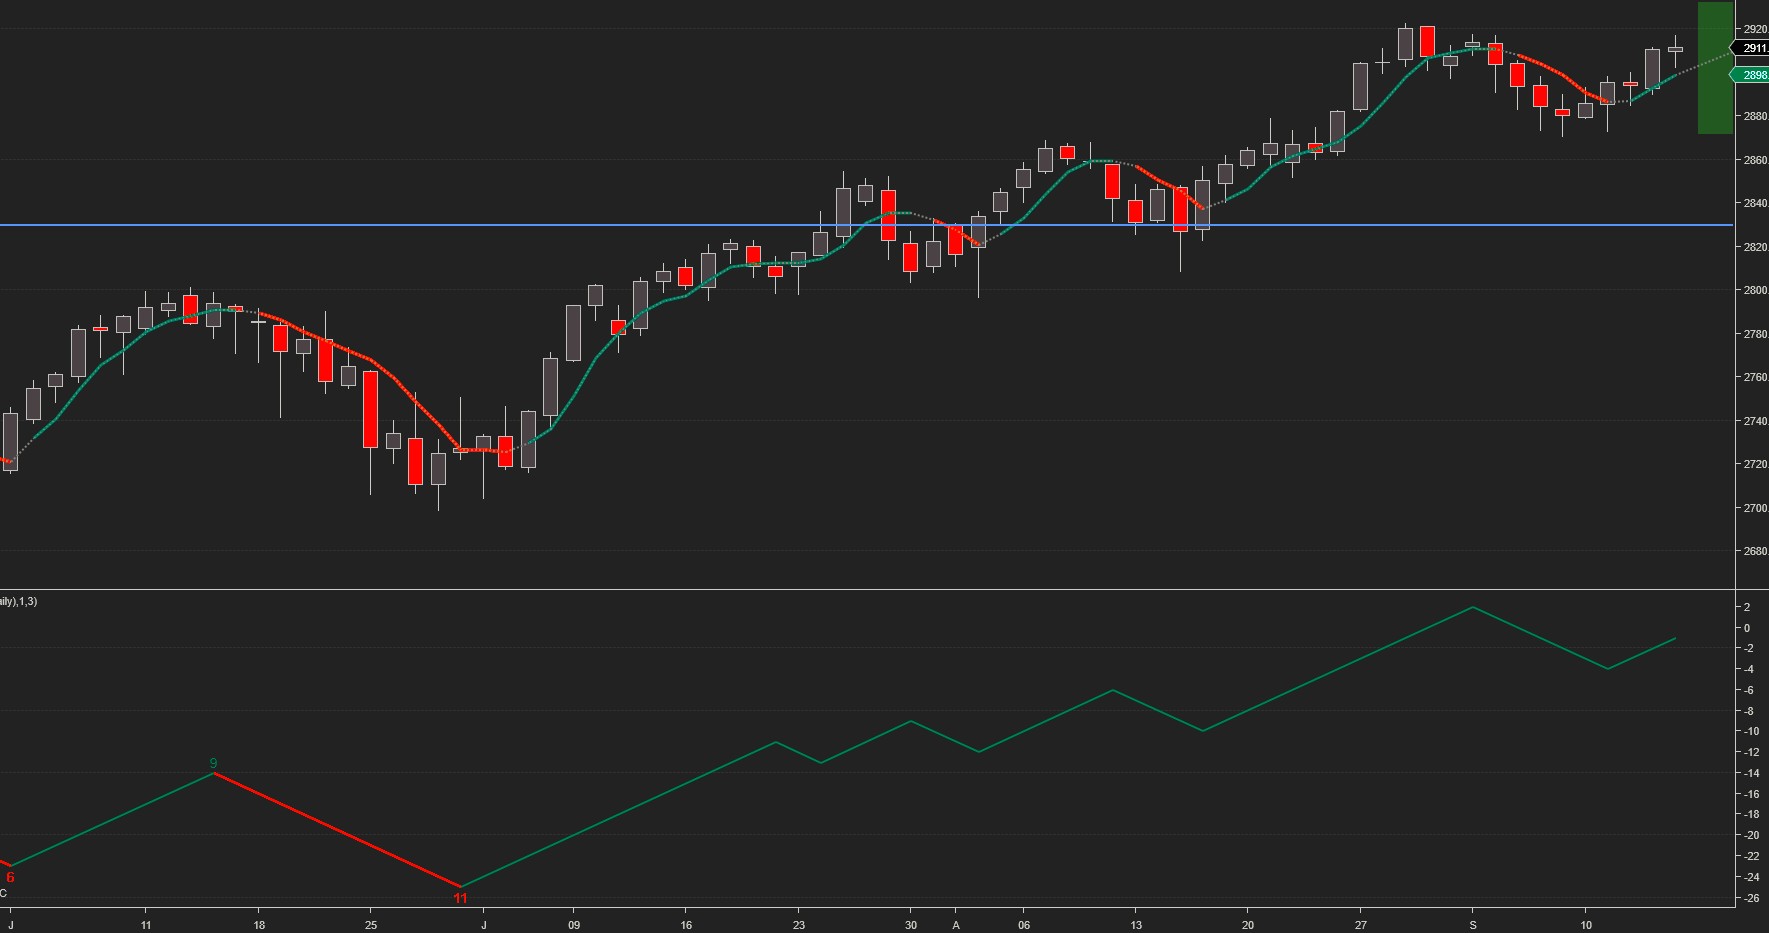Click the 2700 price scale label
This screenshot has width=1769, height=933.
[1755, 508]
